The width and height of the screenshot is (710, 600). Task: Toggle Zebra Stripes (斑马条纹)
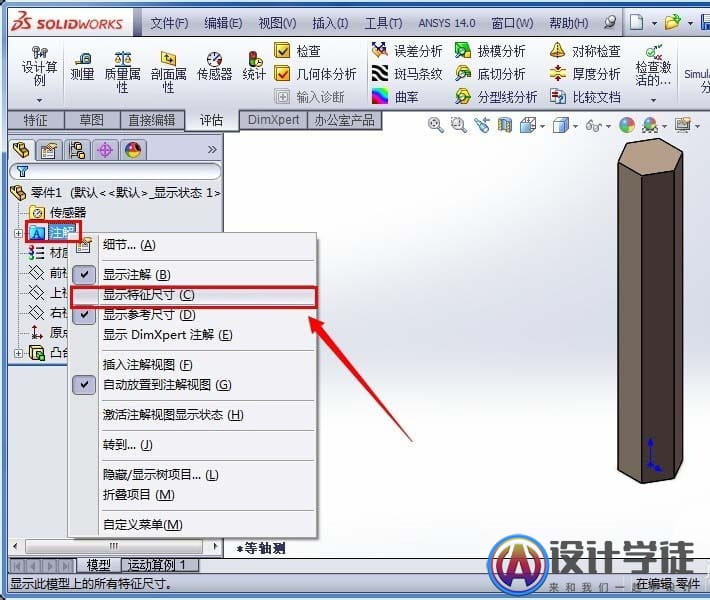coord(407,73)
